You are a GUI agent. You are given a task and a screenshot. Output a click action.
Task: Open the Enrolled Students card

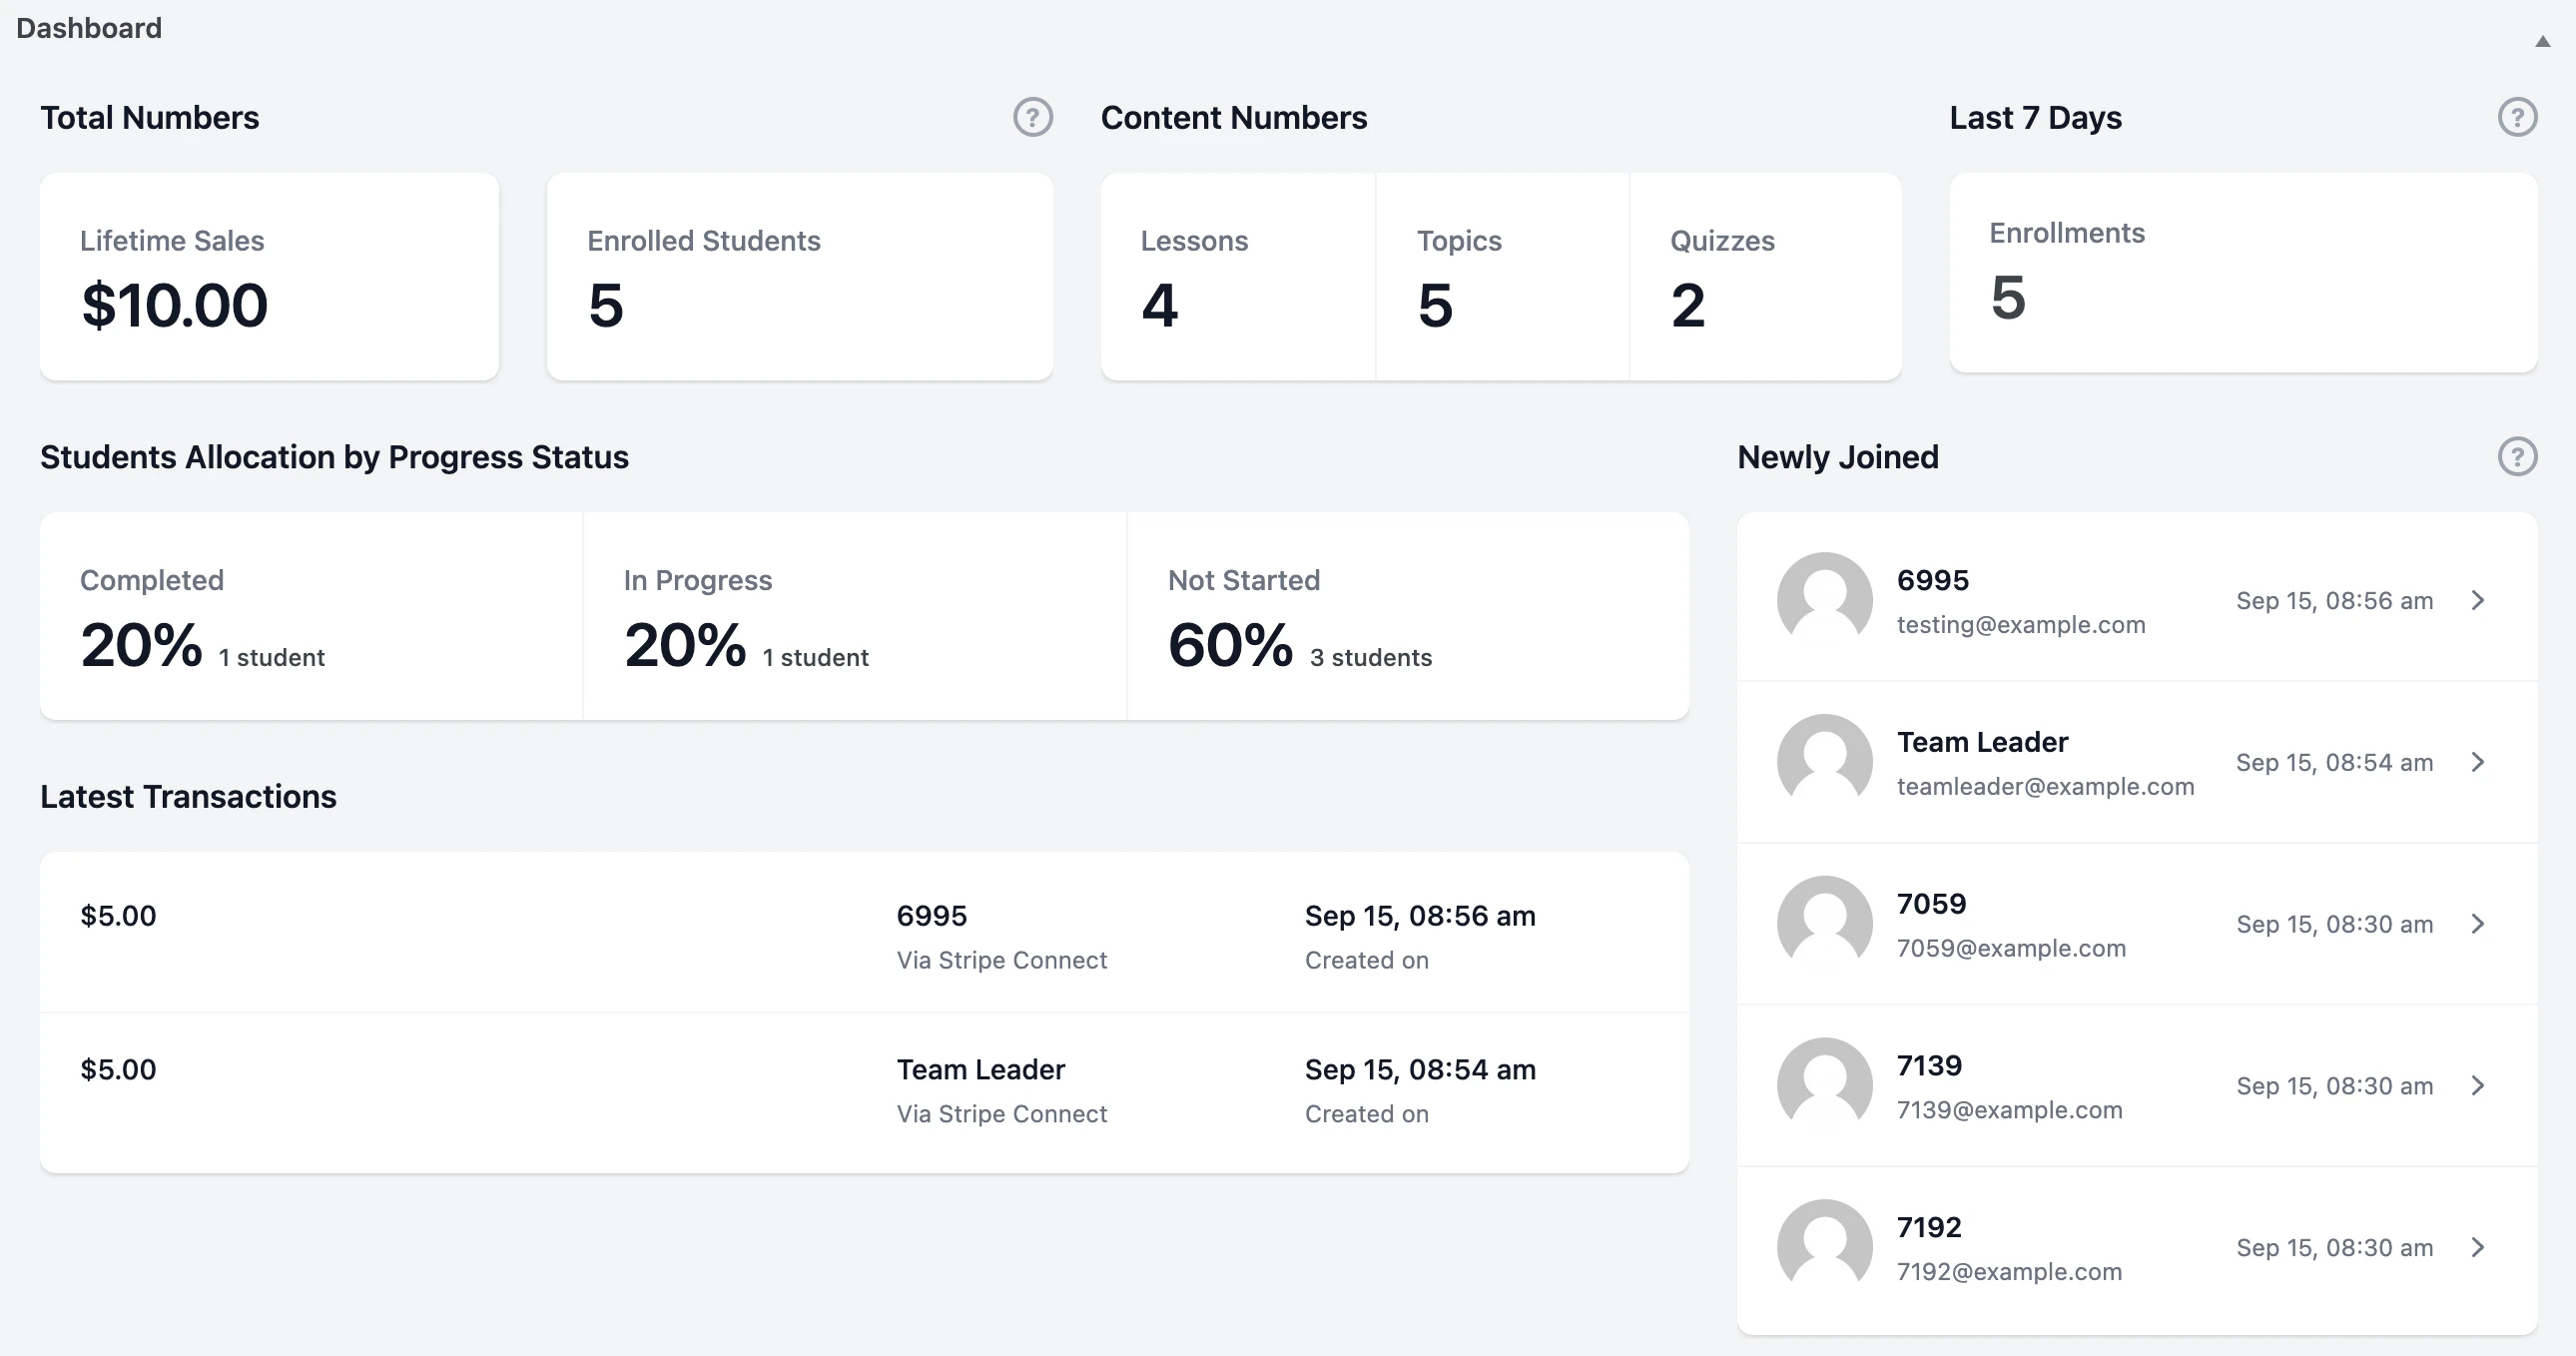(800, 277)
